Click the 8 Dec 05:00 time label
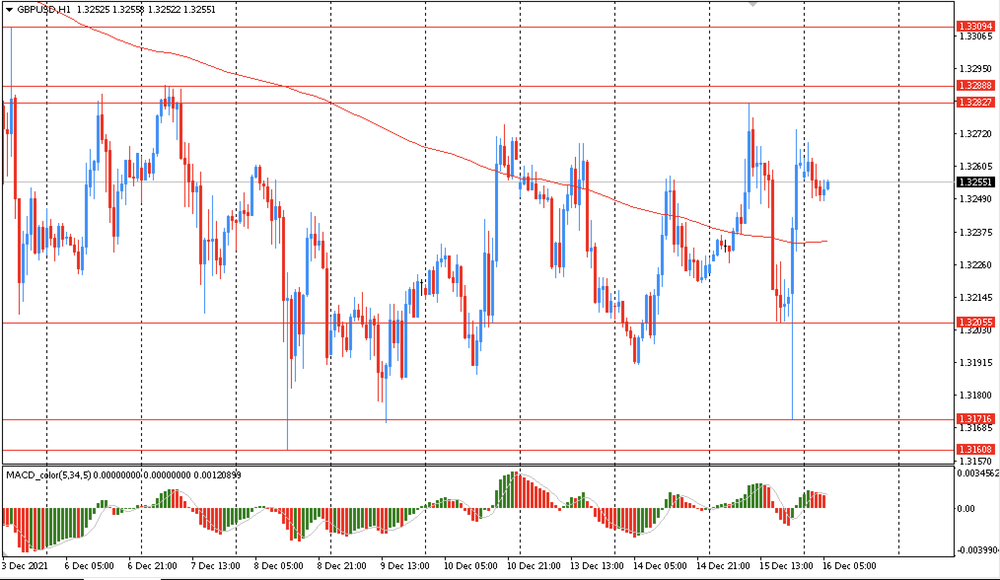1000x580 pixels. [279, 566]
